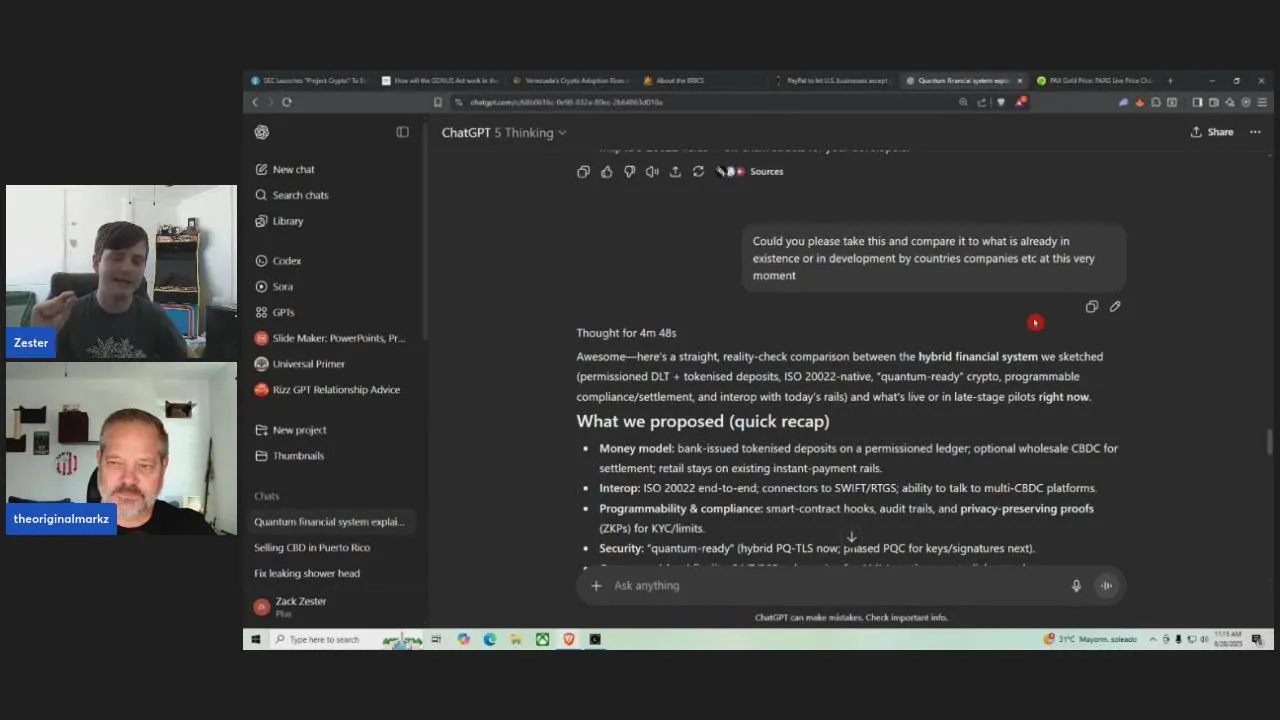
Task: Copy the previous response
Action: point(583,172)
